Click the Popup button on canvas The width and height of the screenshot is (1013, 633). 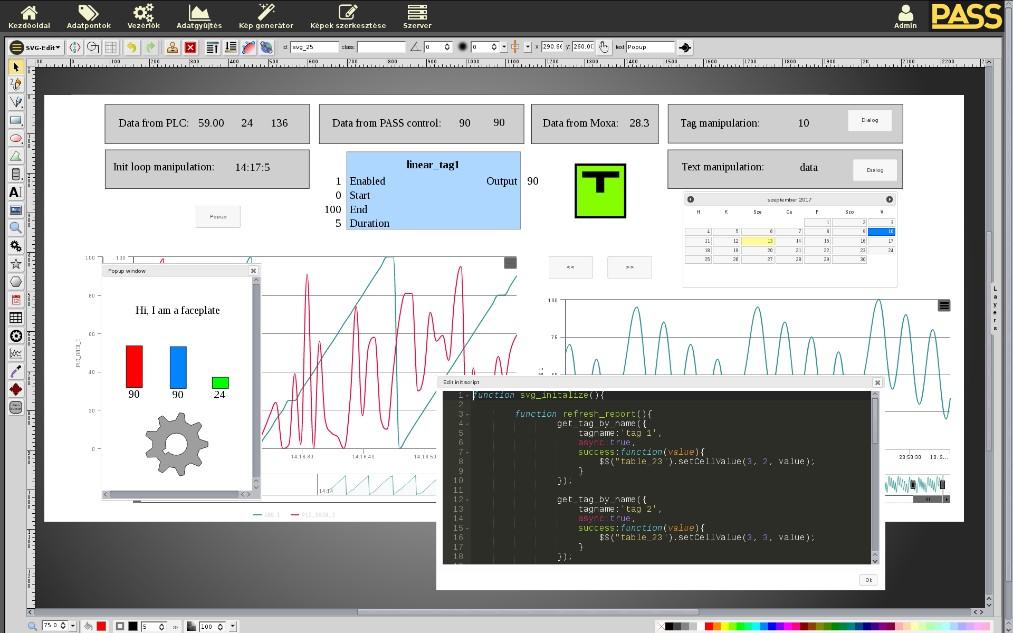click(218, 217)
